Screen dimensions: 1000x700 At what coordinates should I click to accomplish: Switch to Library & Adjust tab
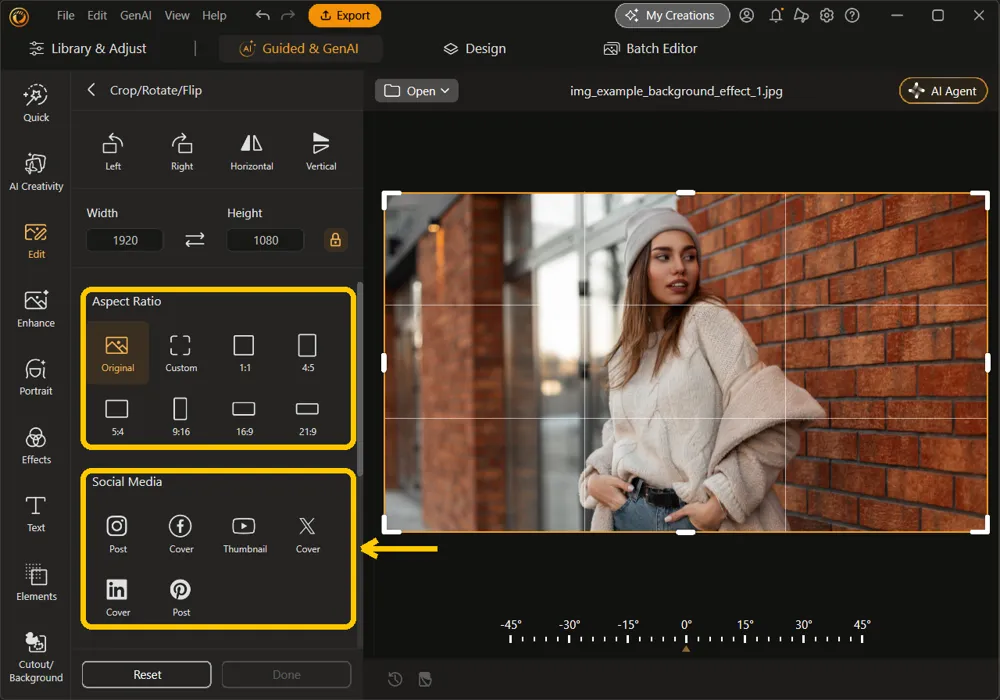(x=87, y=48)
